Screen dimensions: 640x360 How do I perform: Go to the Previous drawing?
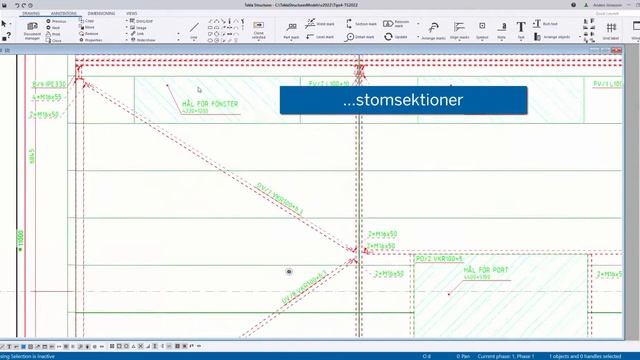pyautogui.click(x=56, y=21)
